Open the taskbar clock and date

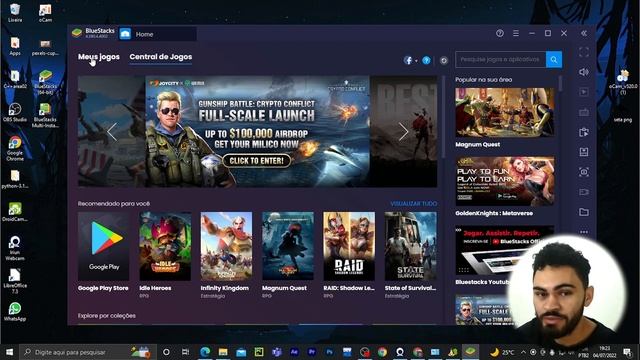(604, 351)
